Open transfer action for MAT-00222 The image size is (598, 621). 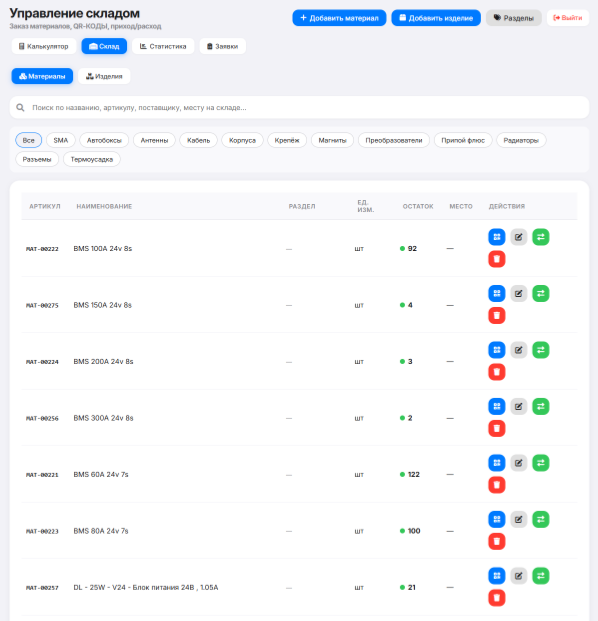pos(541,237)
